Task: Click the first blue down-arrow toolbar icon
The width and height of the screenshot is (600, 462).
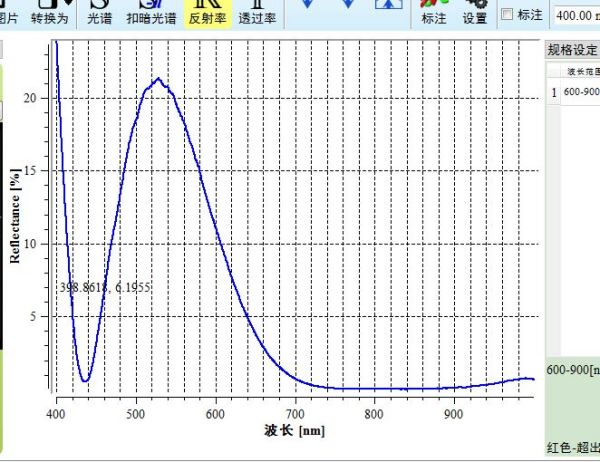Action: 307,6
